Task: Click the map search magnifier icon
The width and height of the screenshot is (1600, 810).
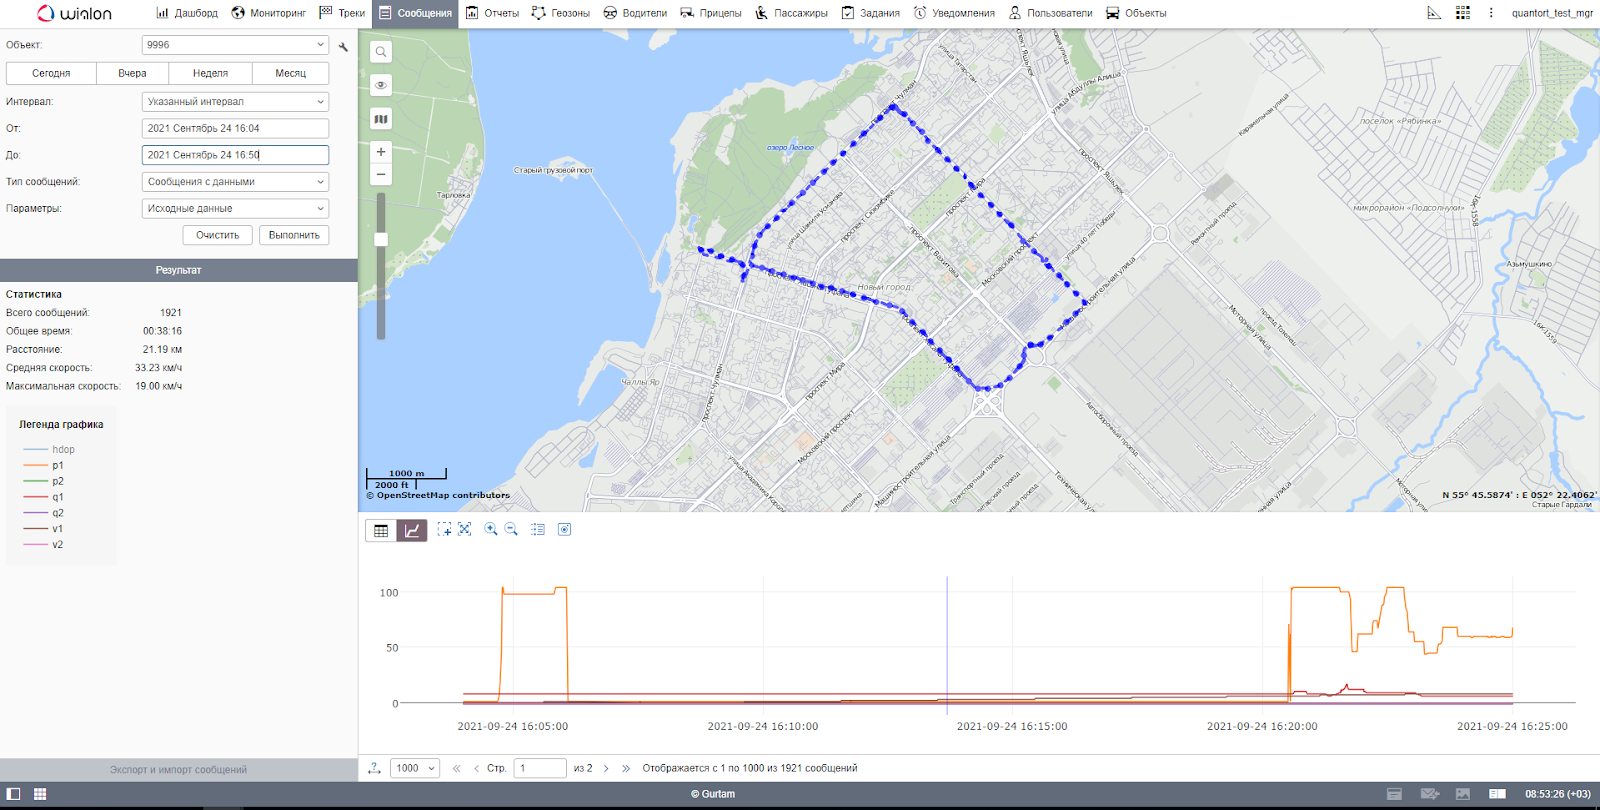Action: click(x=381, y=52)
